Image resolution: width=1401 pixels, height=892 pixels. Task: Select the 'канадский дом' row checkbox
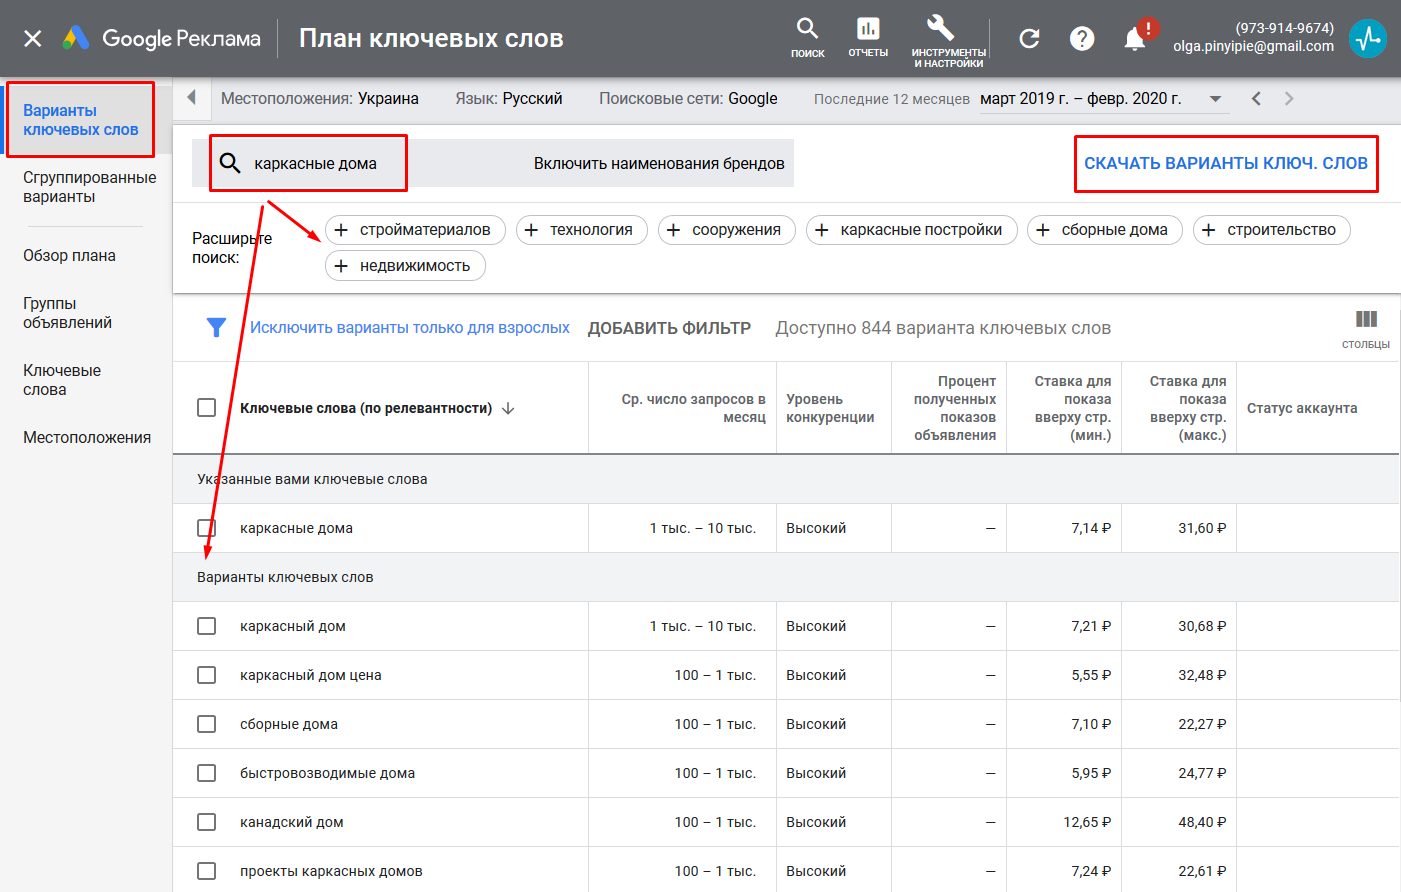pyautogui.click(x=207, y=822)
